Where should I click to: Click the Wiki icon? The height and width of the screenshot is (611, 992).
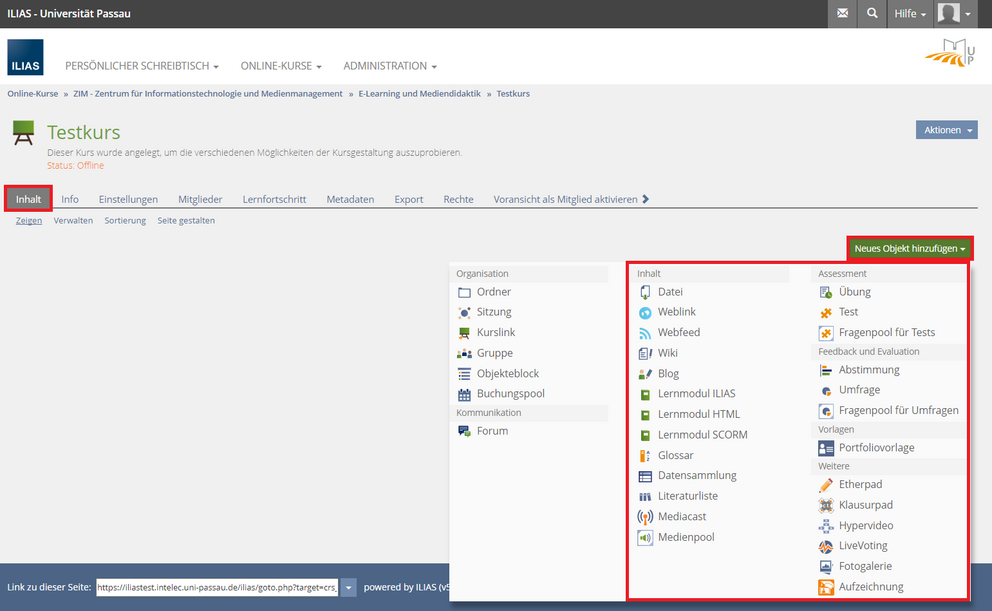click(645, 354)
